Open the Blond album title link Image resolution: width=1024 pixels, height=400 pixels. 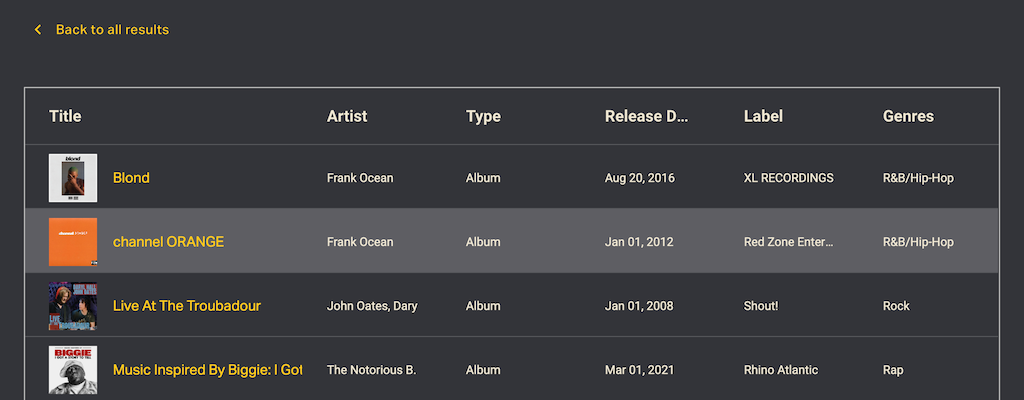(131, 178)
